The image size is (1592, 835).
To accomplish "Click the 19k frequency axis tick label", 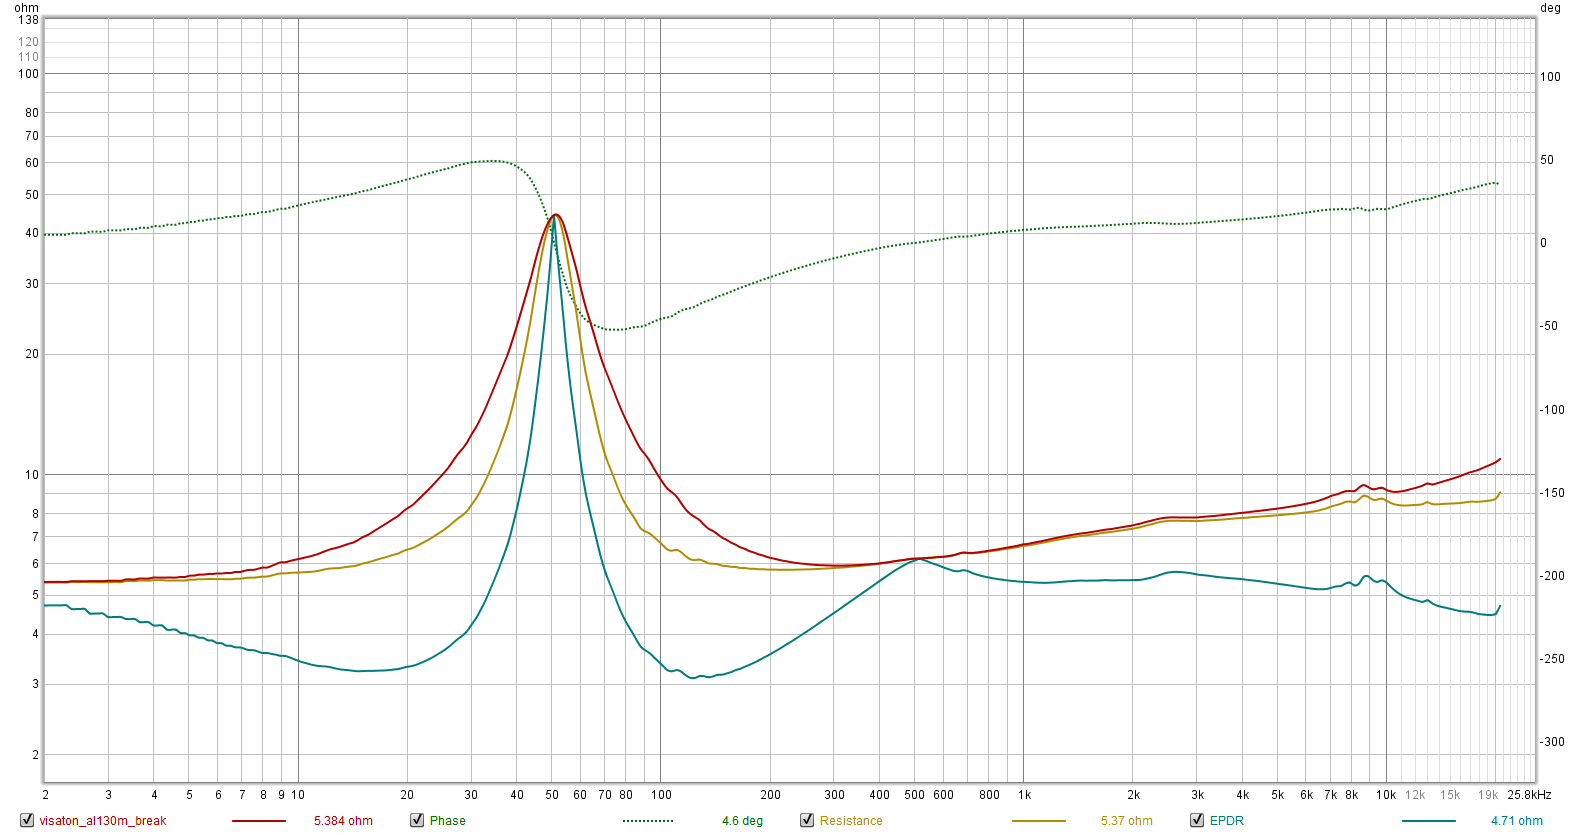I will 1488,795.
